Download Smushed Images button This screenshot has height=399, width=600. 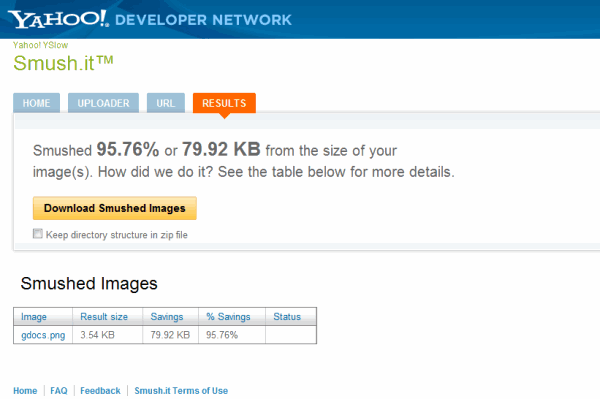click(115, 208)
